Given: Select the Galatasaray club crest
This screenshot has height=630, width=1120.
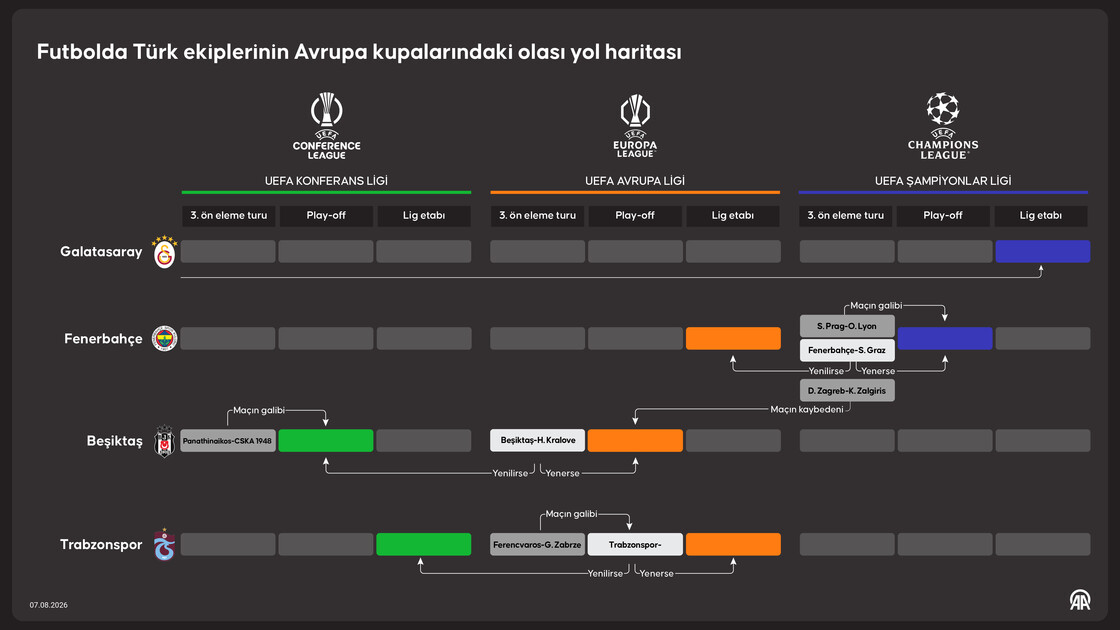Looking at the screenshot, I should coord(164,251).
